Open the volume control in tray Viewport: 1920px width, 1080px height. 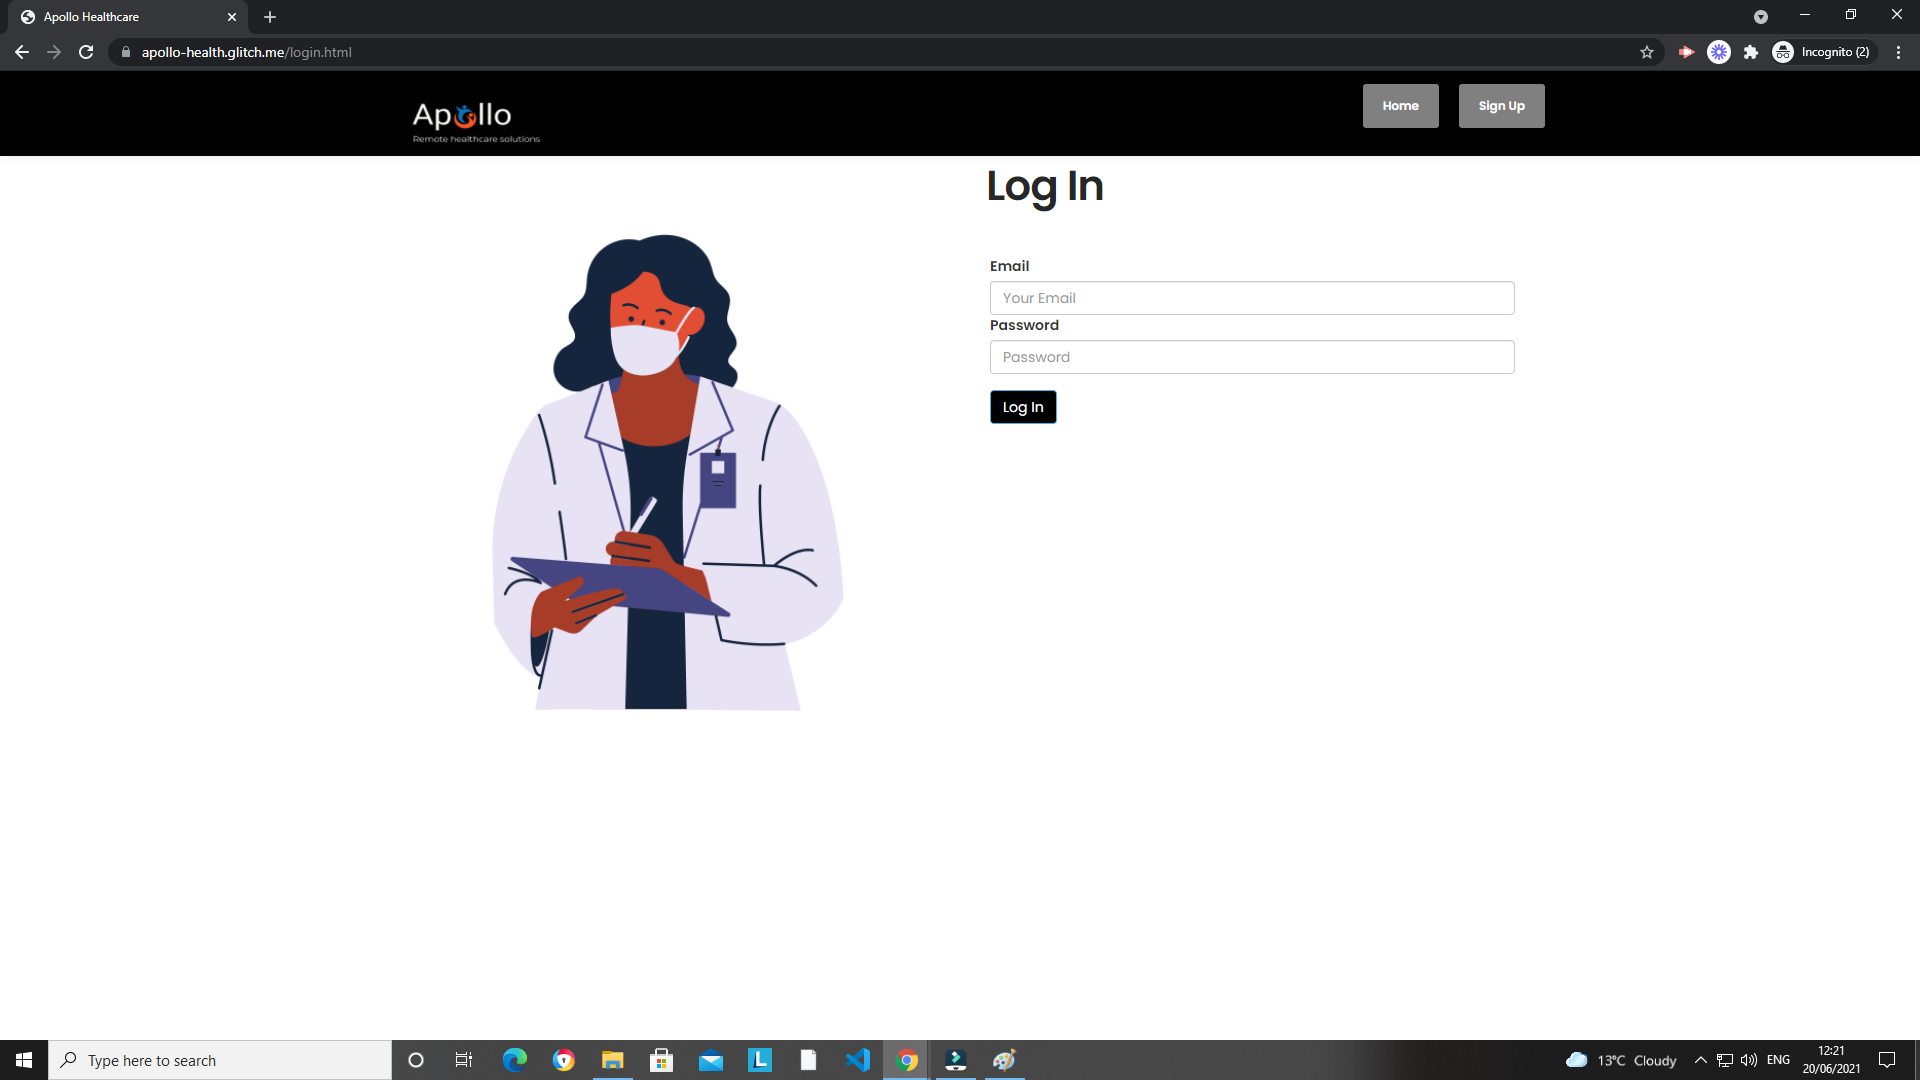(x=1749, y=1060)
